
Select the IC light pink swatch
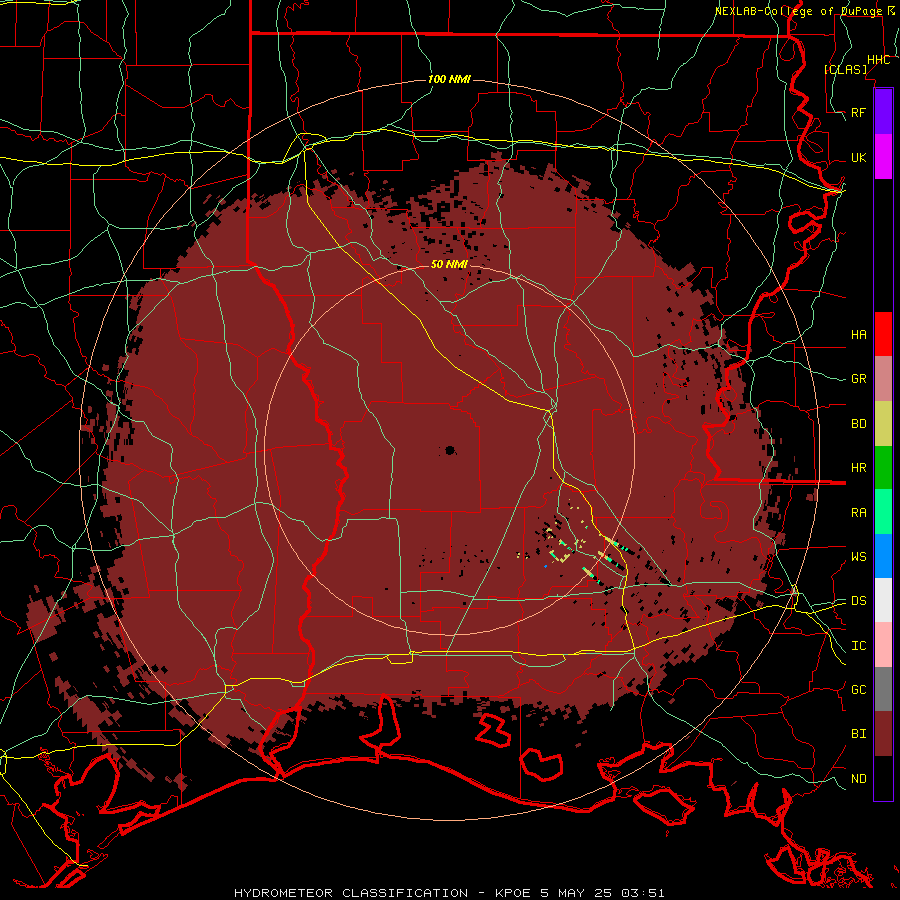pyautogui.click(x=883, y=645)
